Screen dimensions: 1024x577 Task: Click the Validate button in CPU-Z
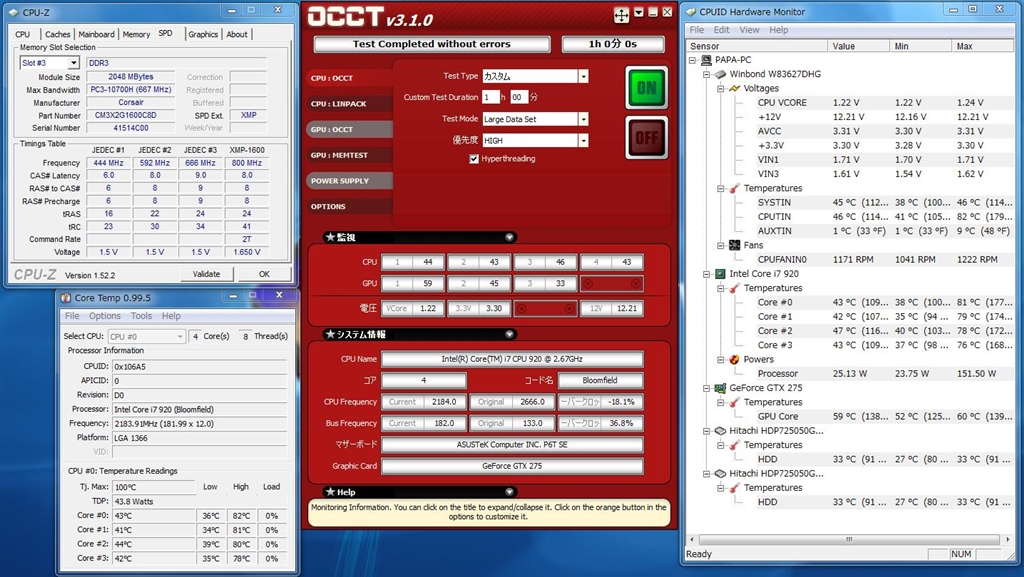click(206, 274)
